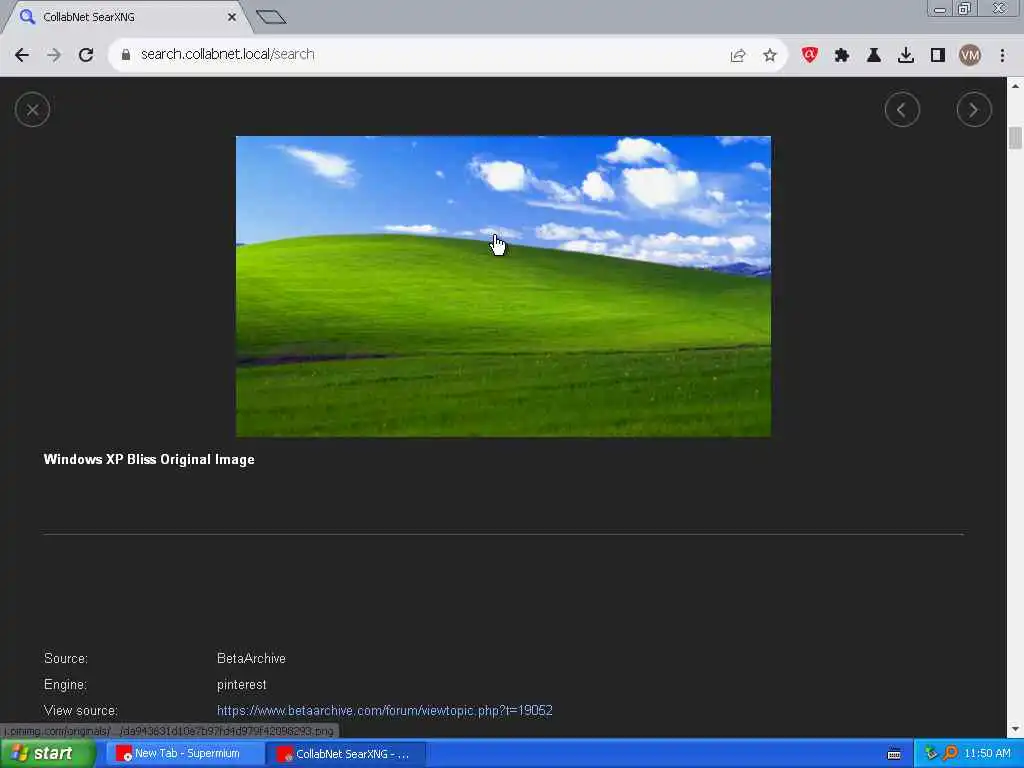Image resolution: width=1024 pixels, height=768 pixels.
Task: Switch to CollabNet SearXNG taskbar window
Action: pos(345,754)
